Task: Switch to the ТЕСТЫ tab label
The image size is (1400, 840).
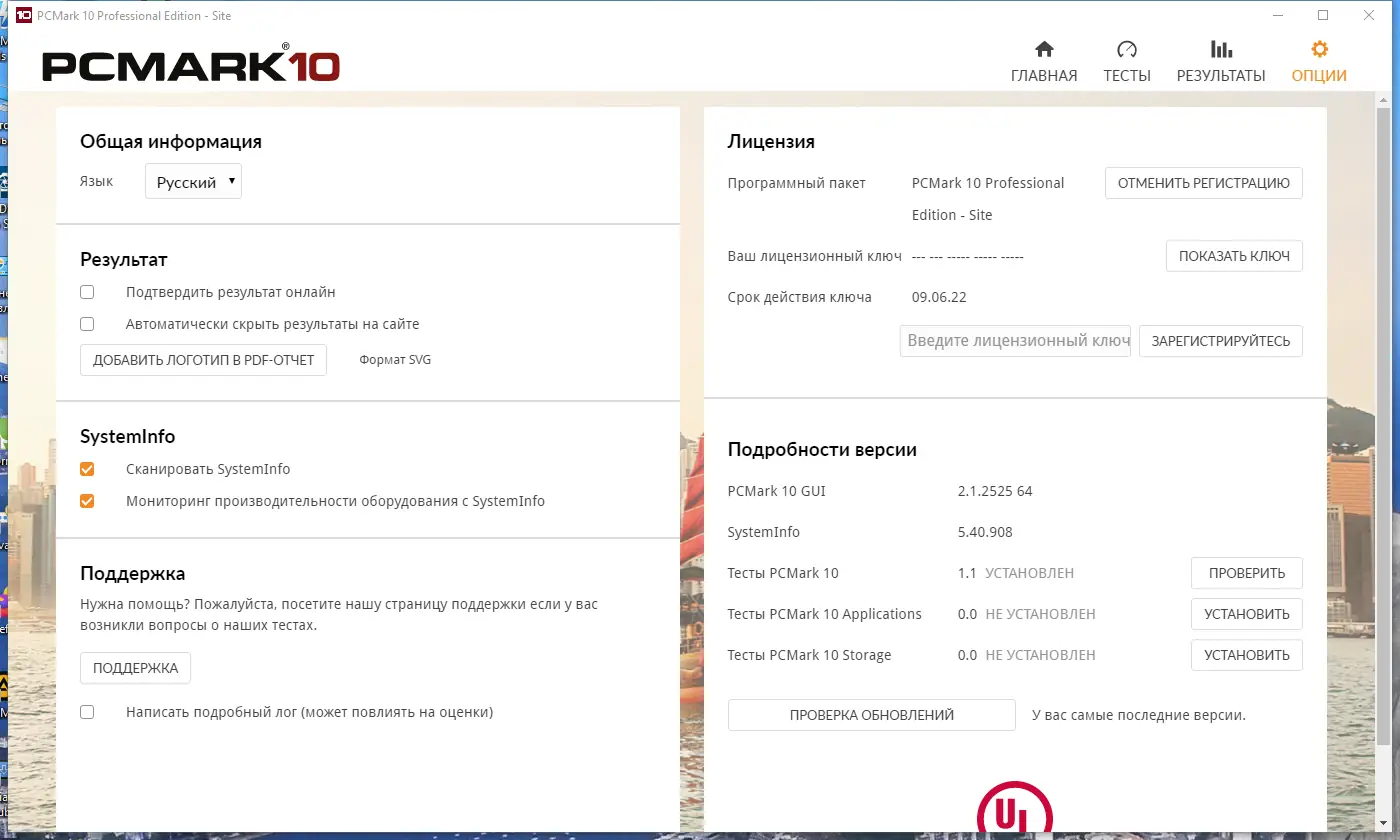Action: pyautogui.click(x=1127, y=76)
